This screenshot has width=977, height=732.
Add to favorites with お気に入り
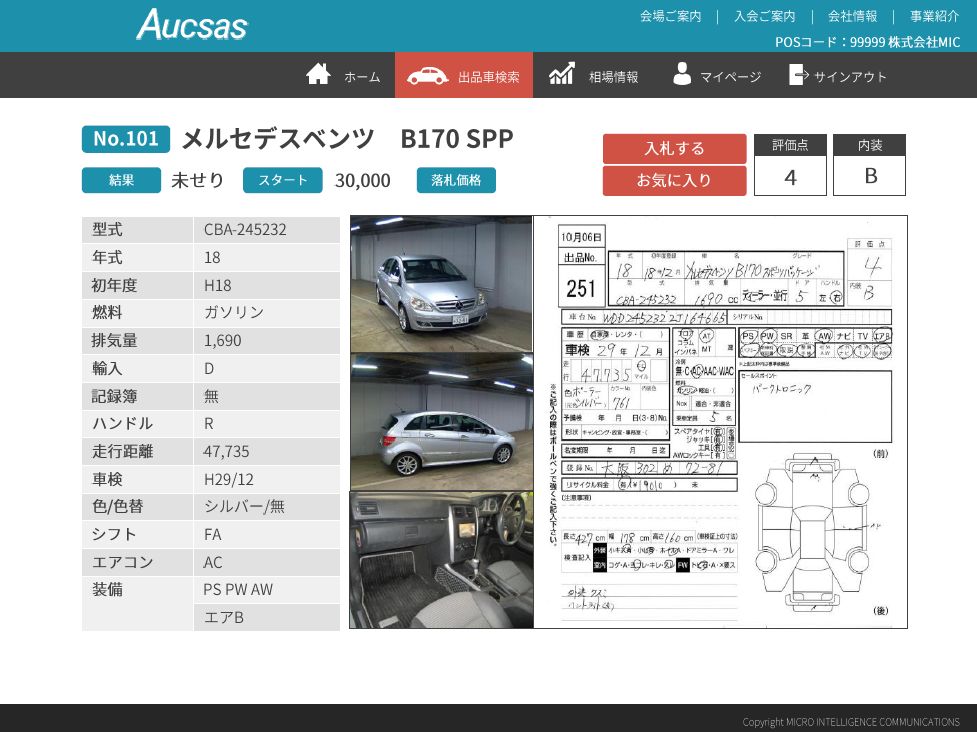click(x=674, y=181)
